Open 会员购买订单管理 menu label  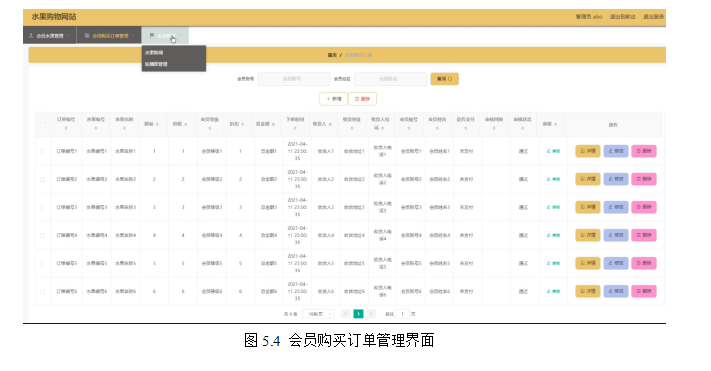pos(111,36)
